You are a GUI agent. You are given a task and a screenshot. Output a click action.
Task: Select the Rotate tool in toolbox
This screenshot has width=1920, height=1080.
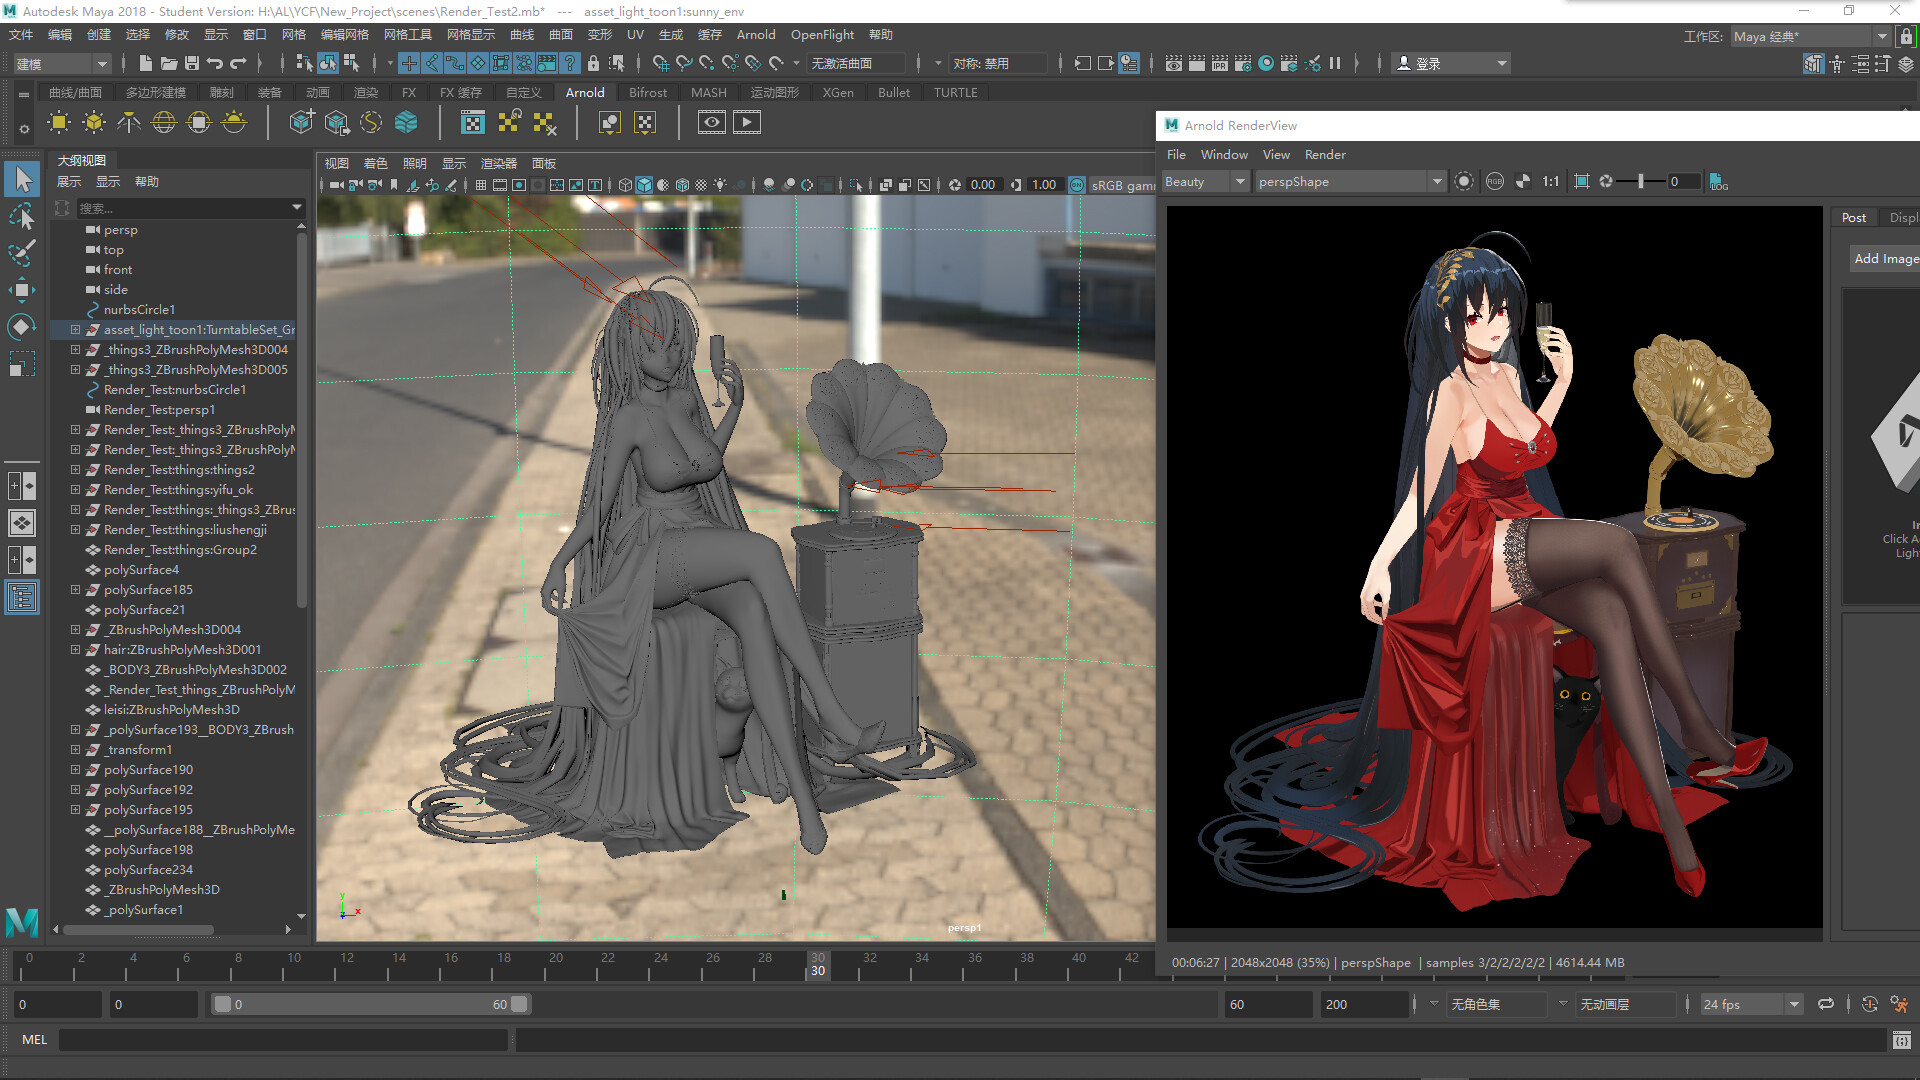[22, 327]
